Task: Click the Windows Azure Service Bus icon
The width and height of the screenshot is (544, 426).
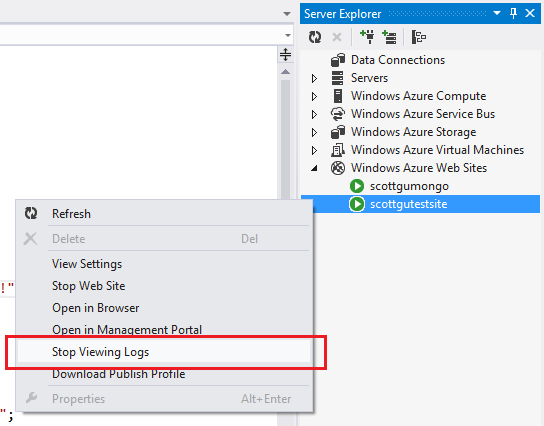Action: pyautogui.click(x=338, y=114)
